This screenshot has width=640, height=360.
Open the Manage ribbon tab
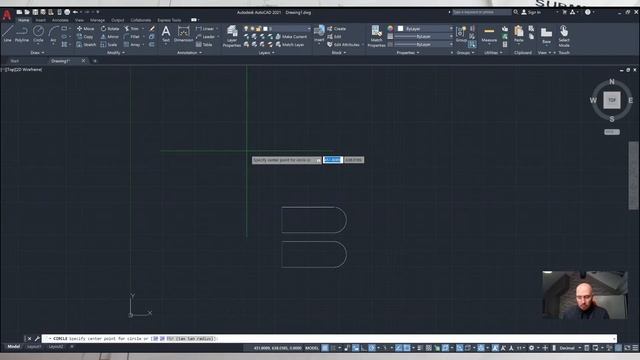[97, 20]
